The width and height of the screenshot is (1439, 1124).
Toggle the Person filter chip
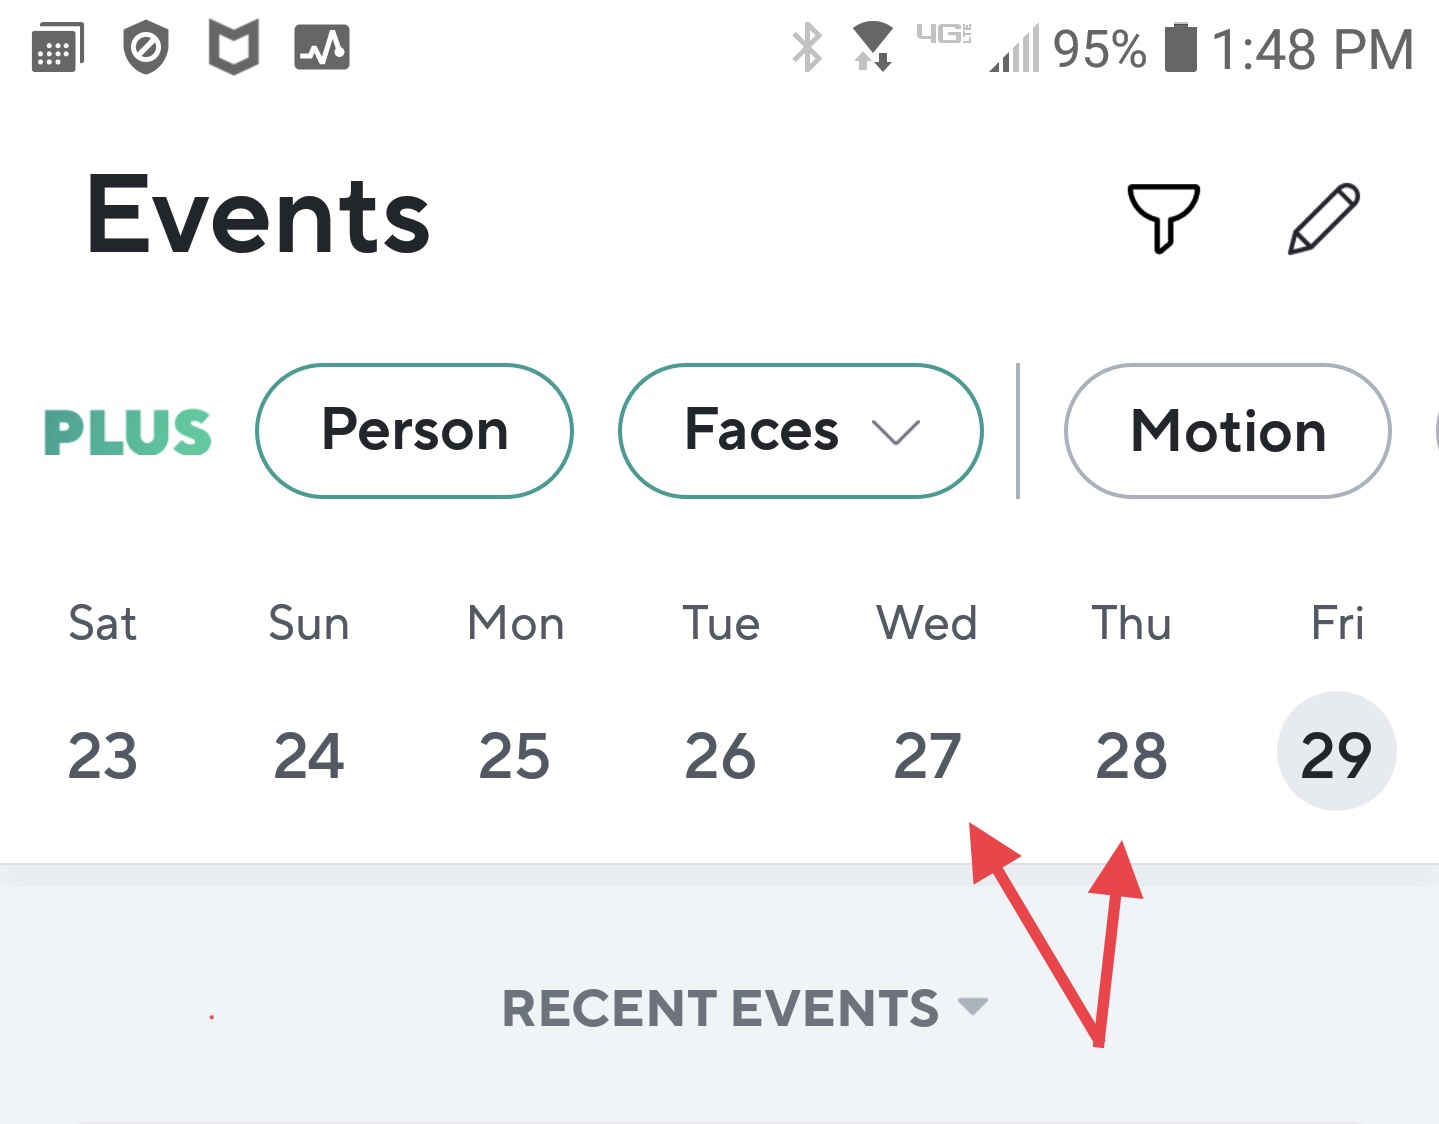415,431
